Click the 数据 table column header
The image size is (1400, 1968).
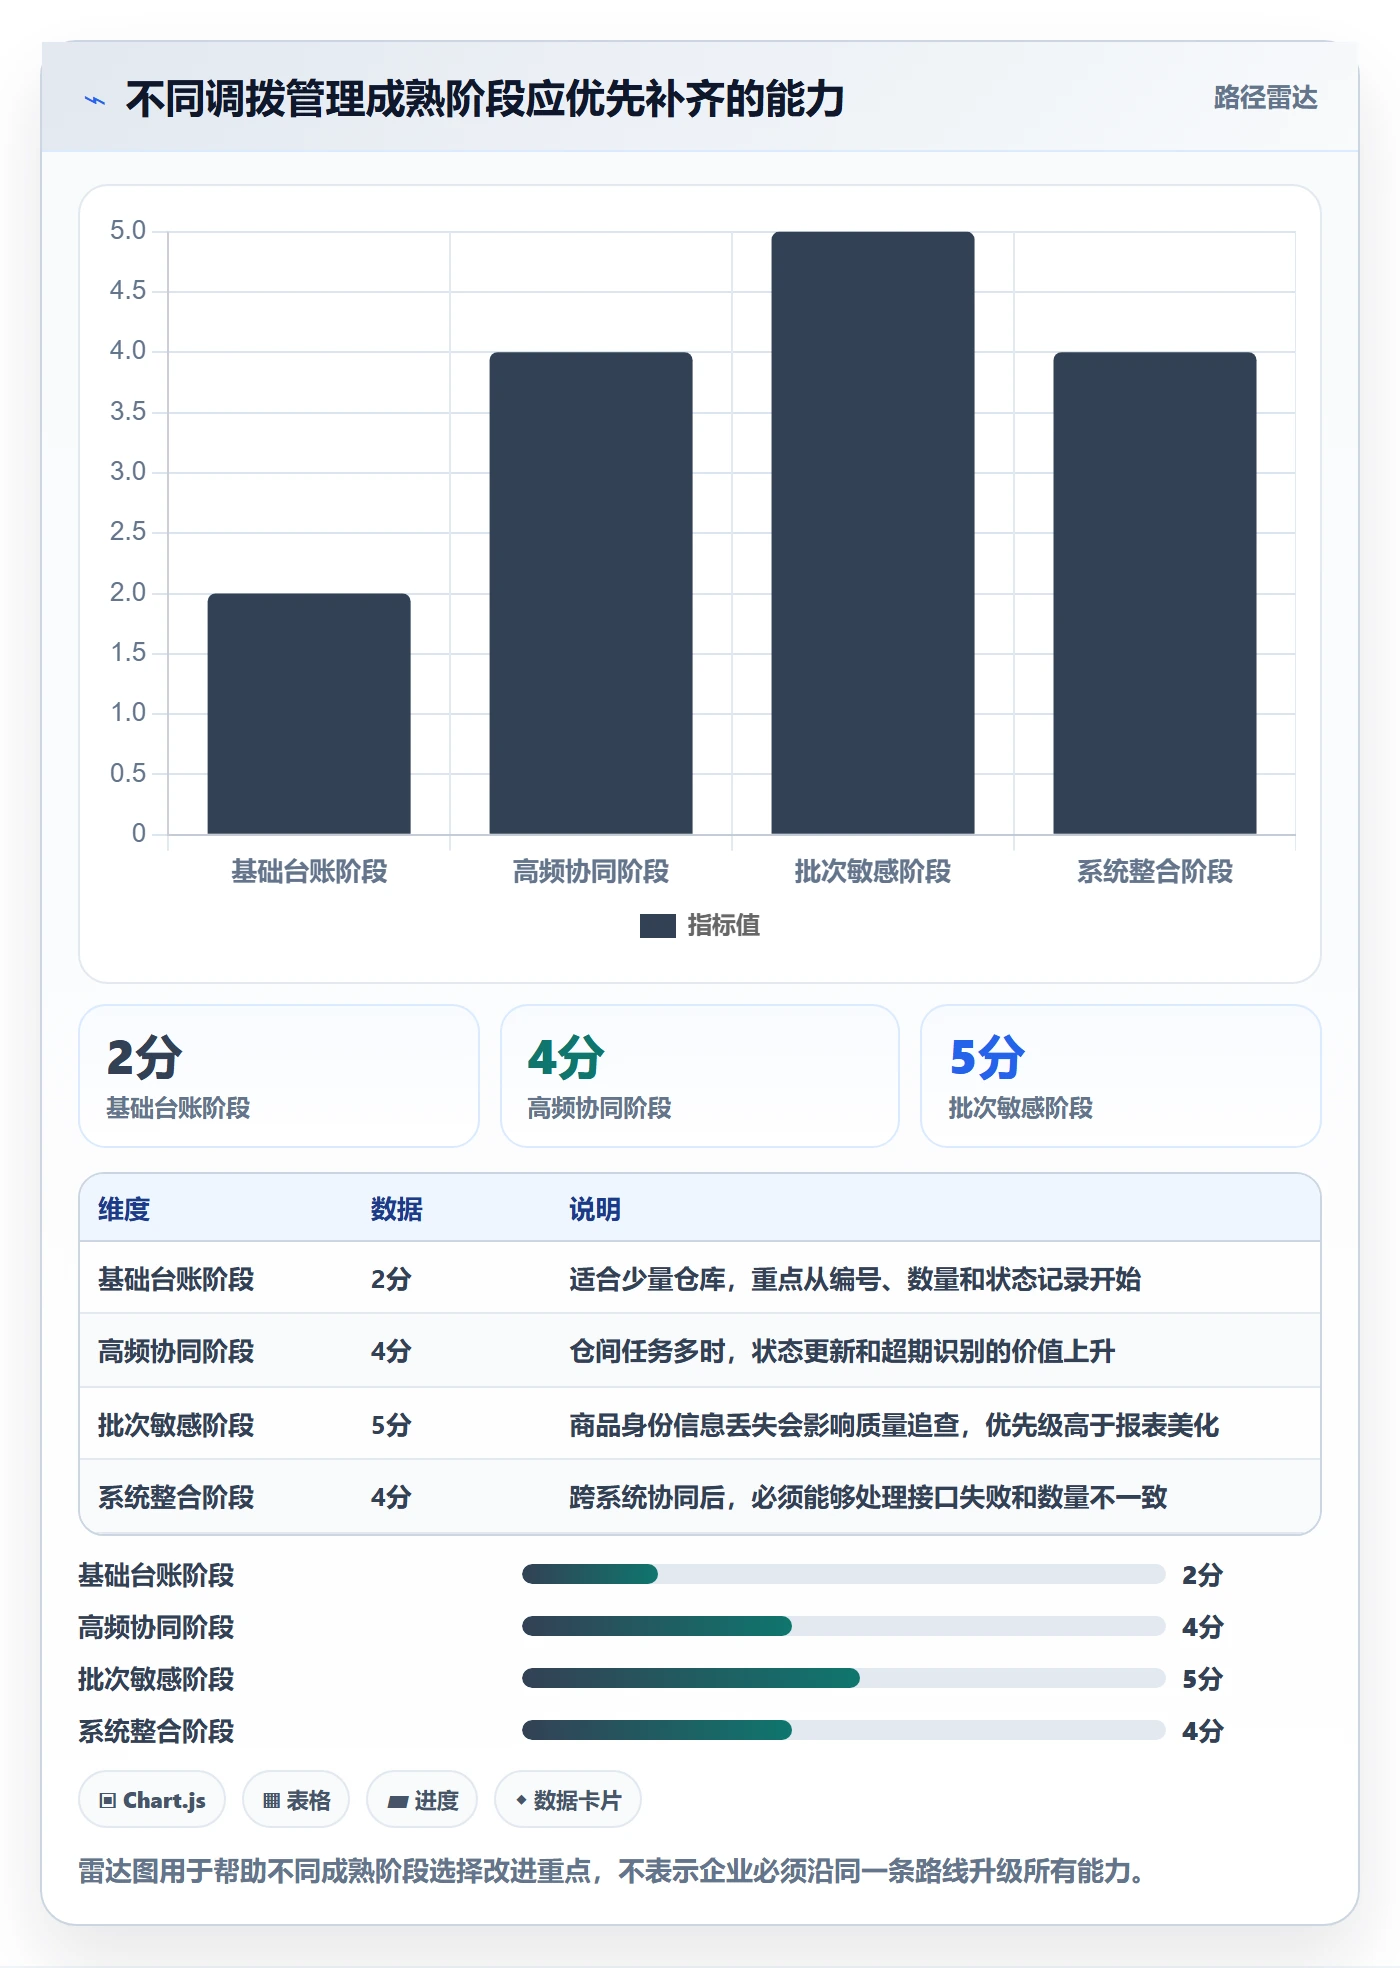pos(397,1210)
